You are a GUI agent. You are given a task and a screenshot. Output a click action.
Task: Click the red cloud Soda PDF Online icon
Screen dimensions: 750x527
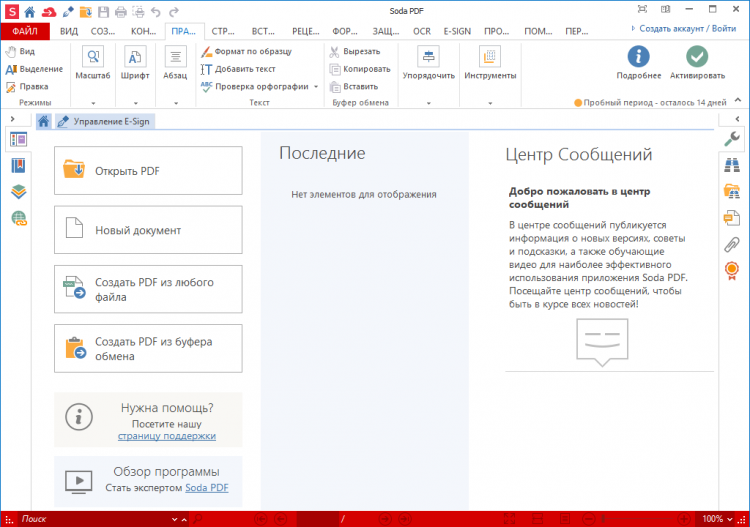[x=48, y=11]
